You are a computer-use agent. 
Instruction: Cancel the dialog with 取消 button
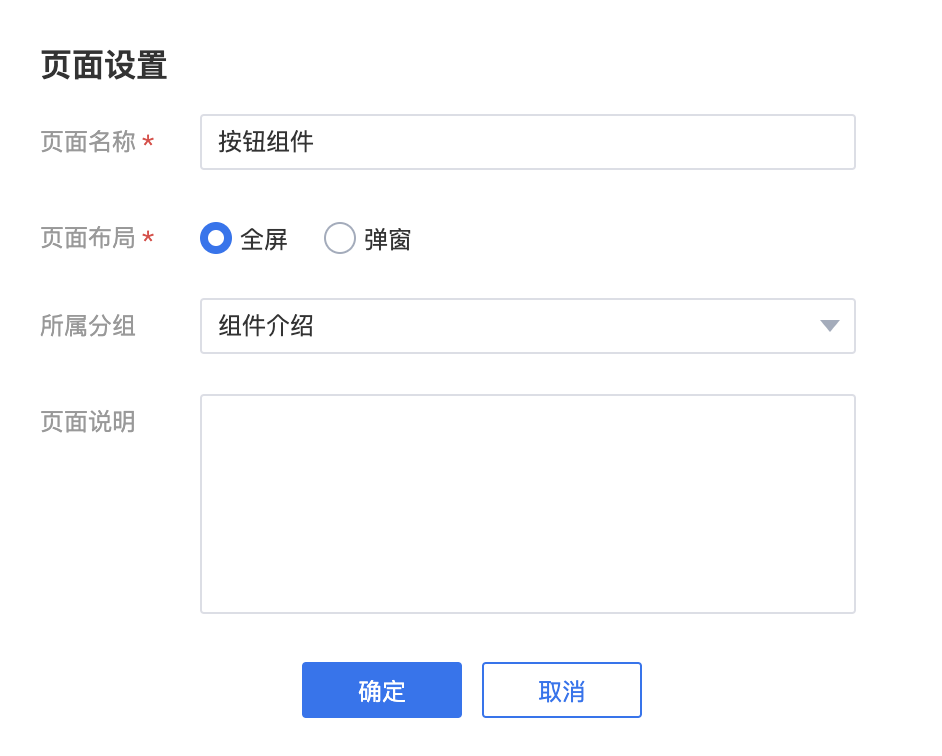[x=562, y=690]
